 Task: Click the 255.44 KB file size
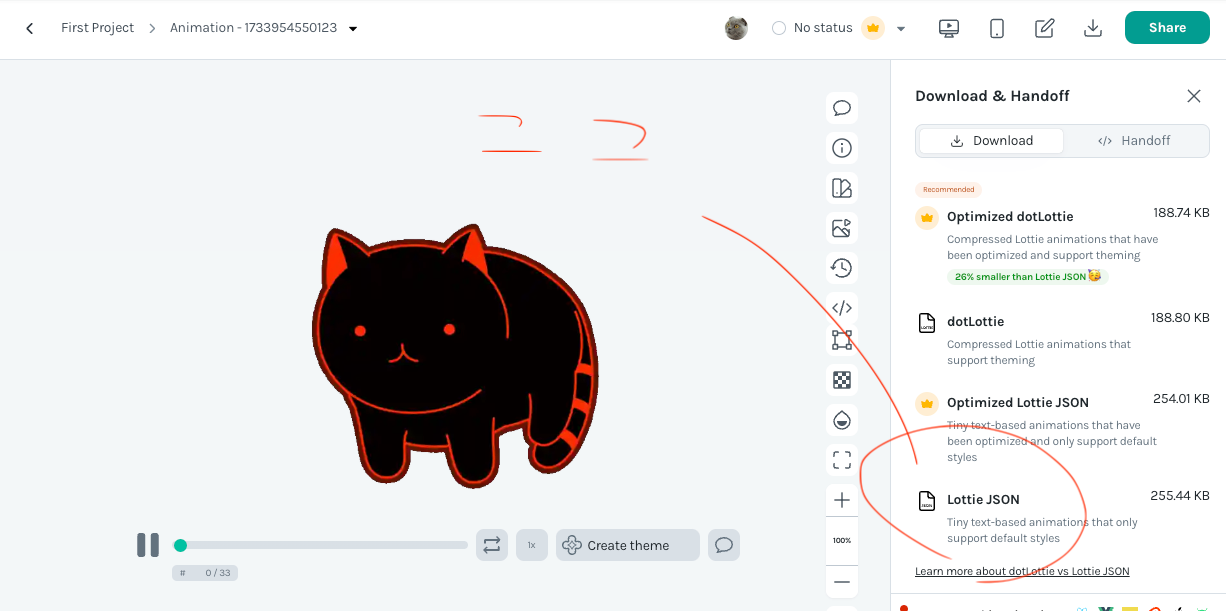coord(1181,495)
